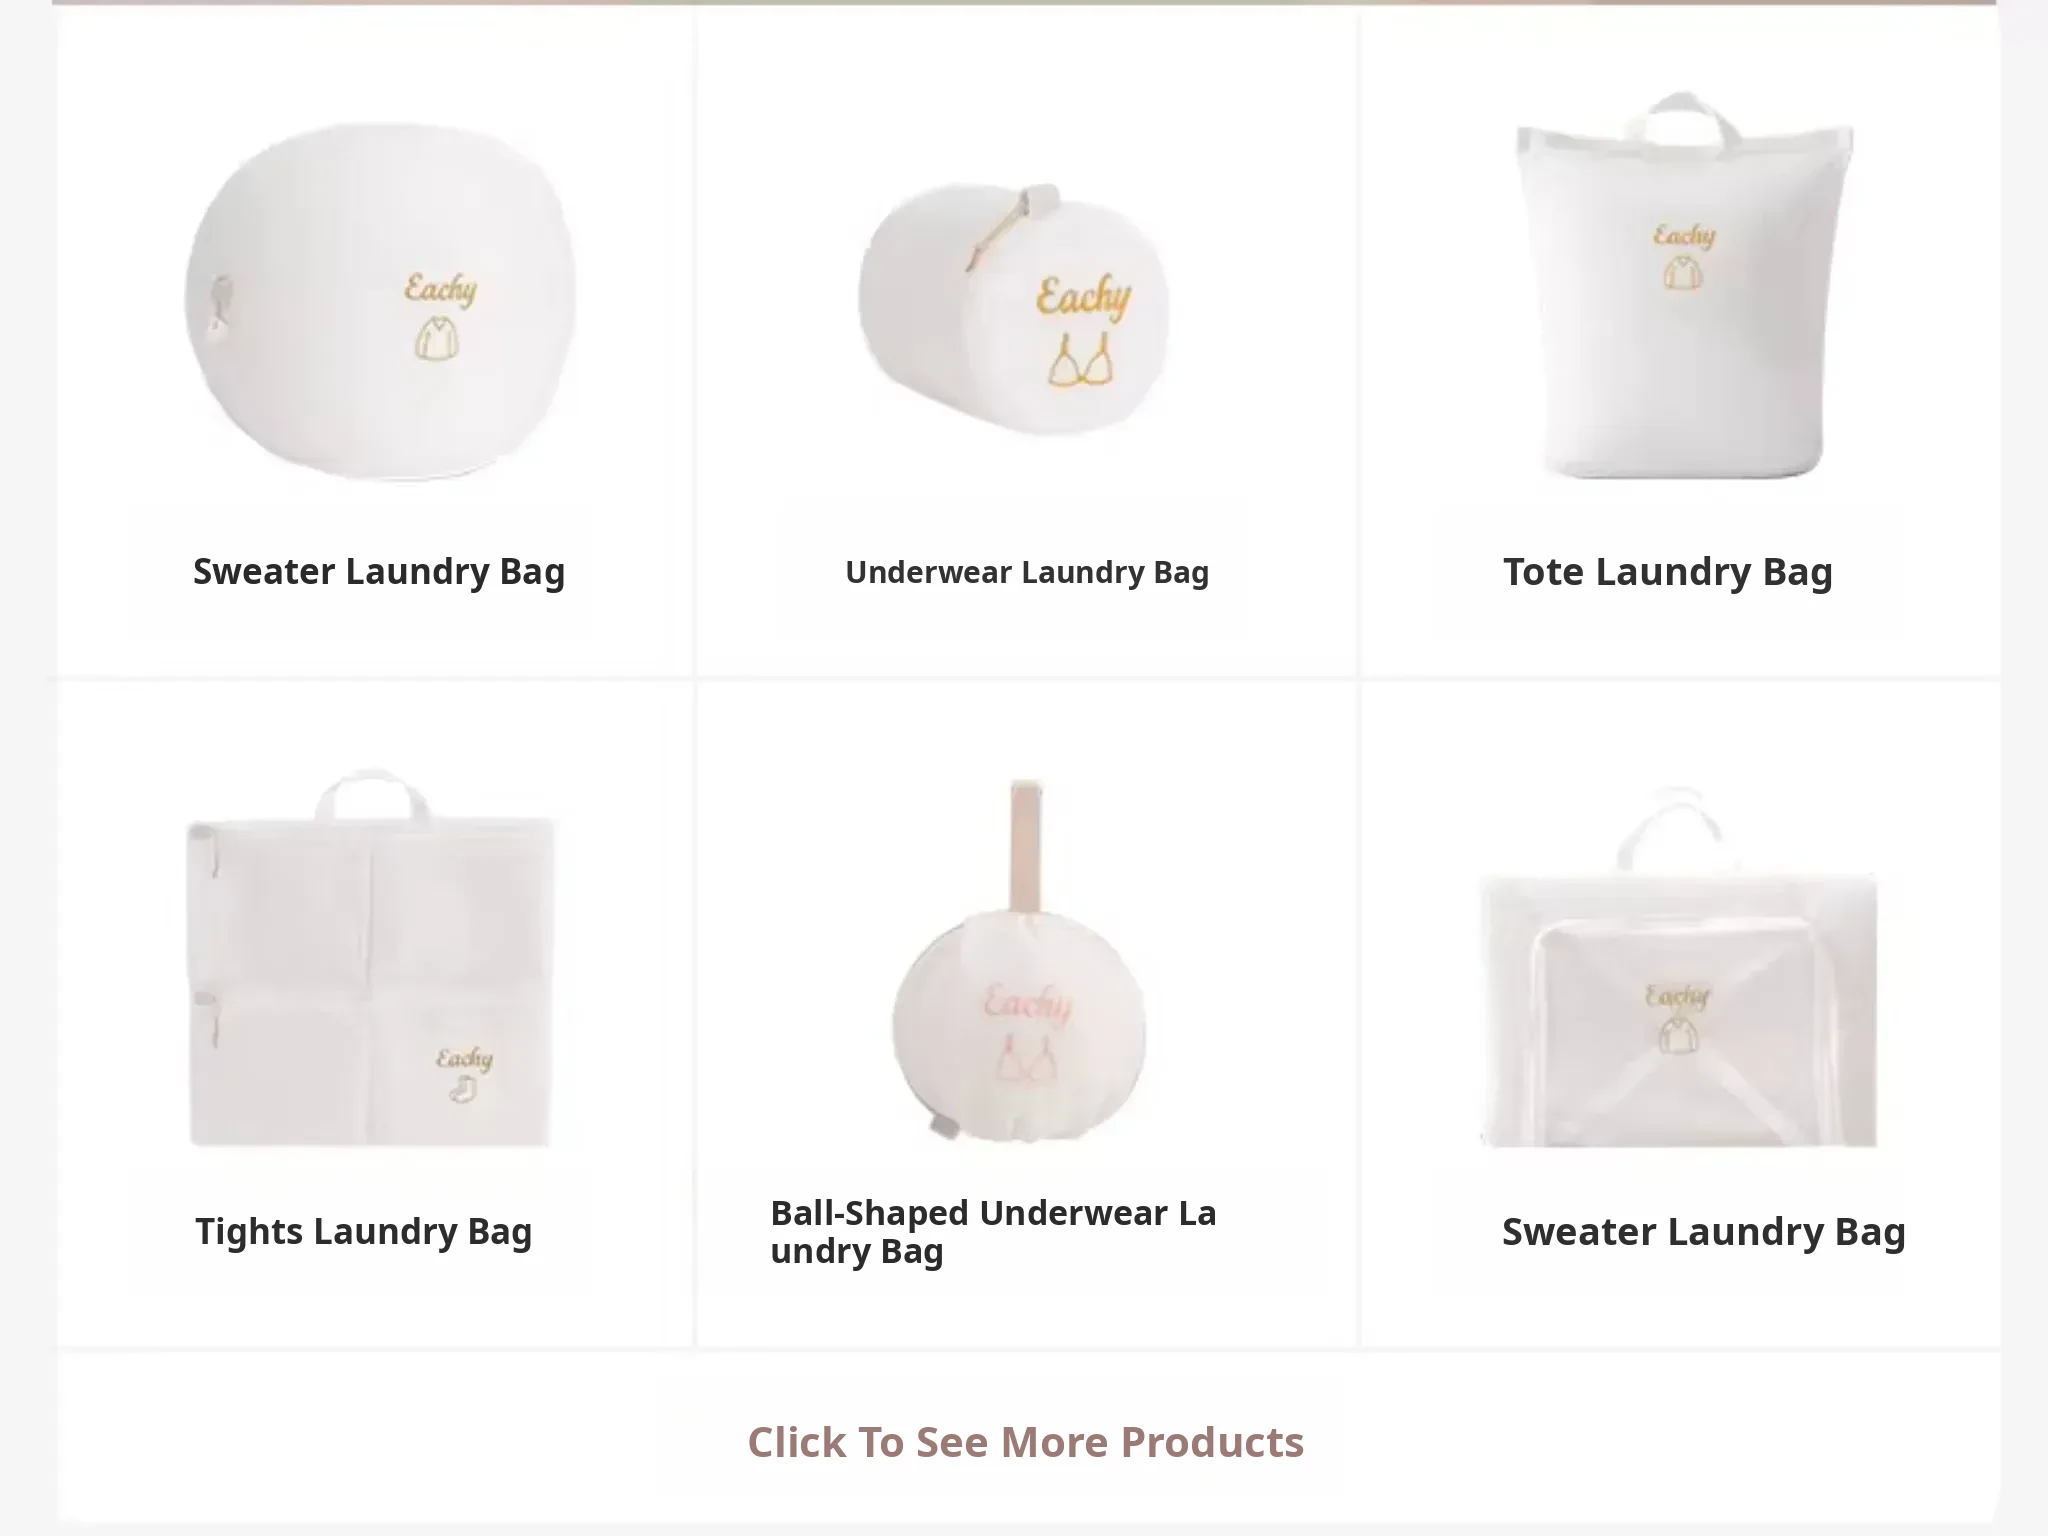Tap the sock icon on tights bag
Image resolution: width=2048 pixels, height=1536 pixels.
pos(462,1089)
